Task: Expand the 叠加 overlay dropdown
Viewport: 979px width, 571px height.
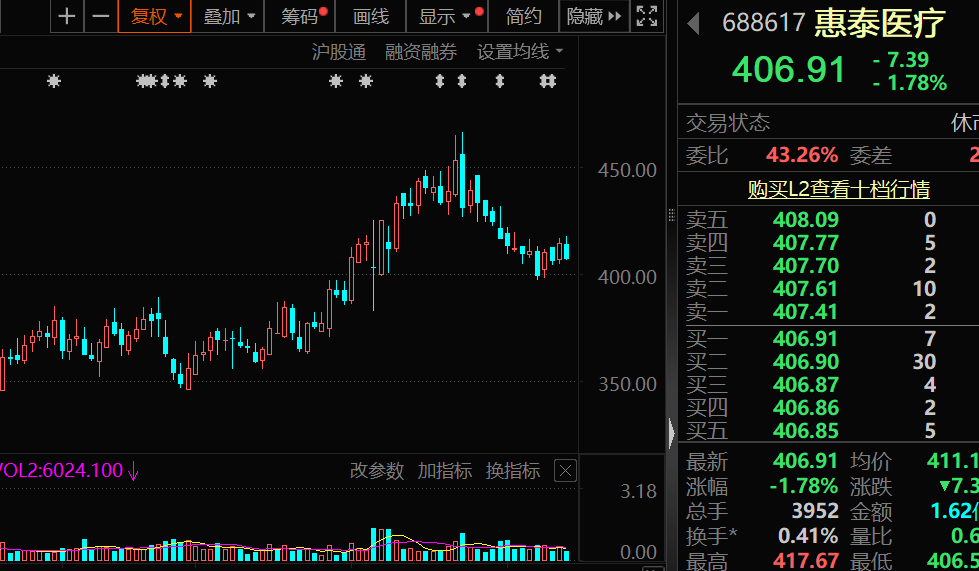Action: click(229, 16)
